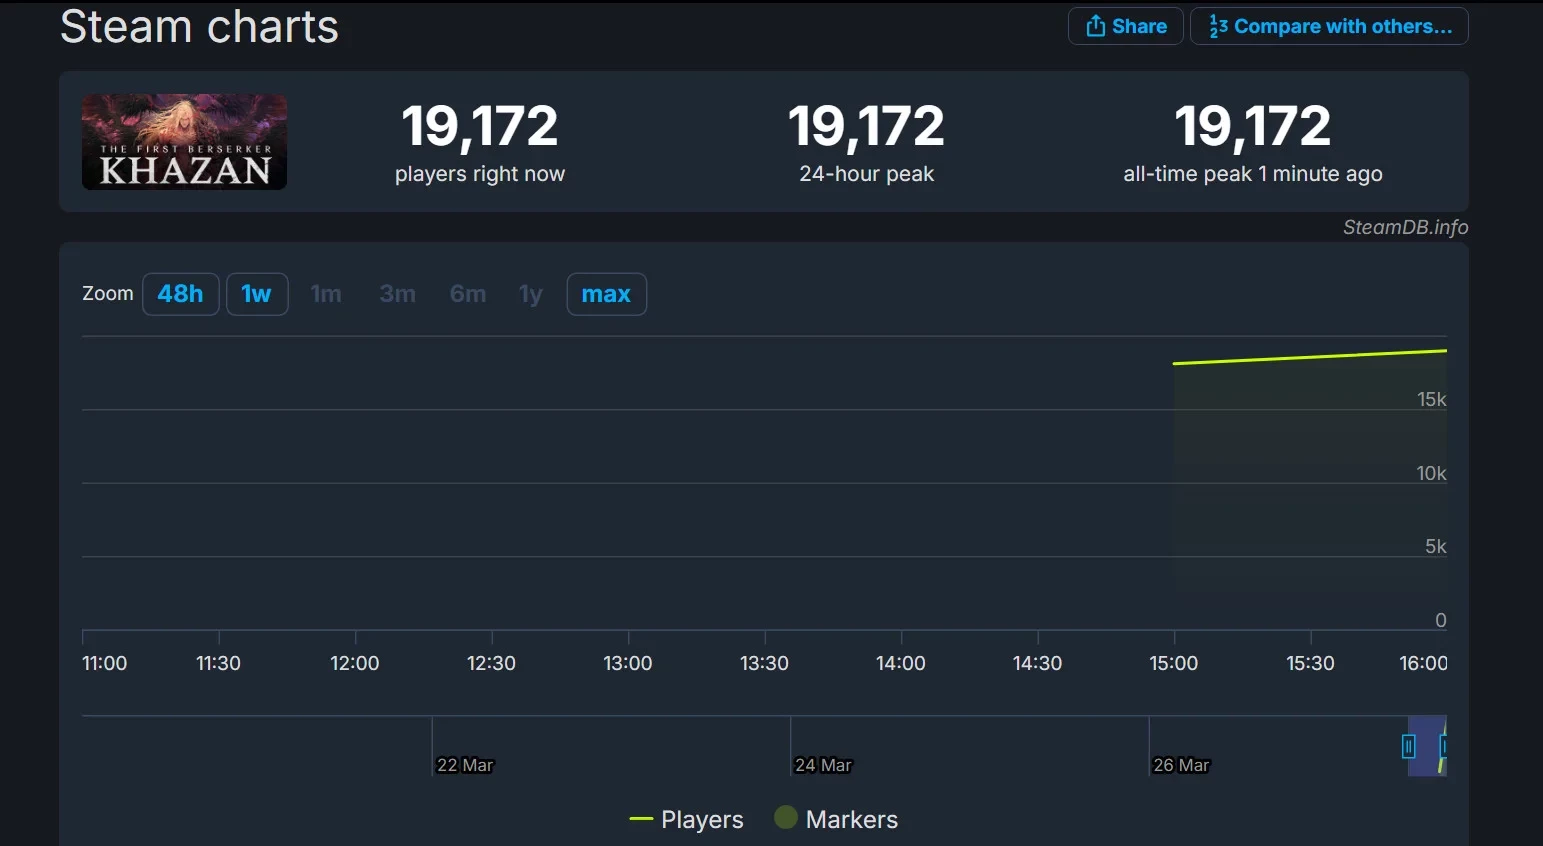
Task: Switch the chart zoom to 1w
Action: click(x=257, y=294)
